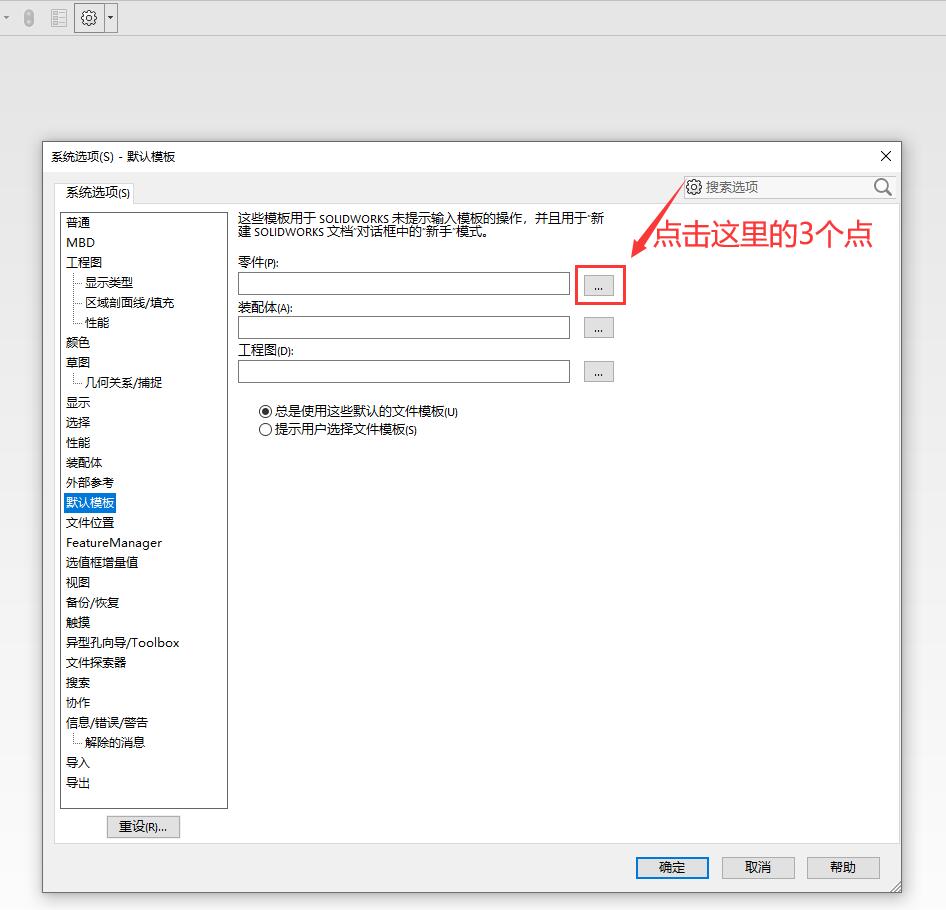
Task: Click the Options gear icon in toolbar
Action: point(88,18)
